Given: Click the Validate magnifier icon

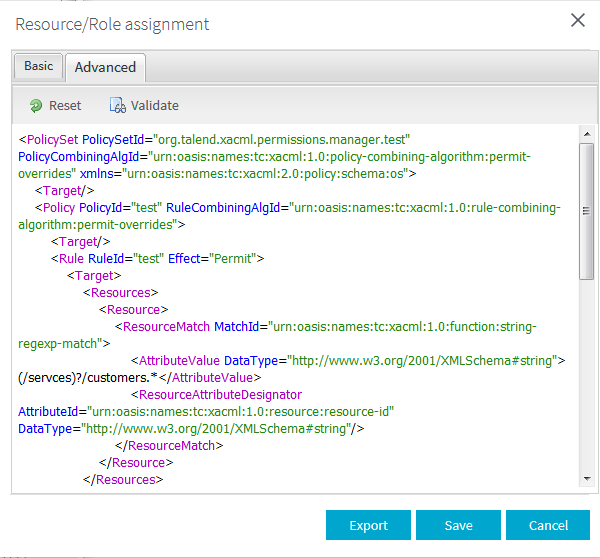Looking at the screenshot, I should (x=117, y=105).
